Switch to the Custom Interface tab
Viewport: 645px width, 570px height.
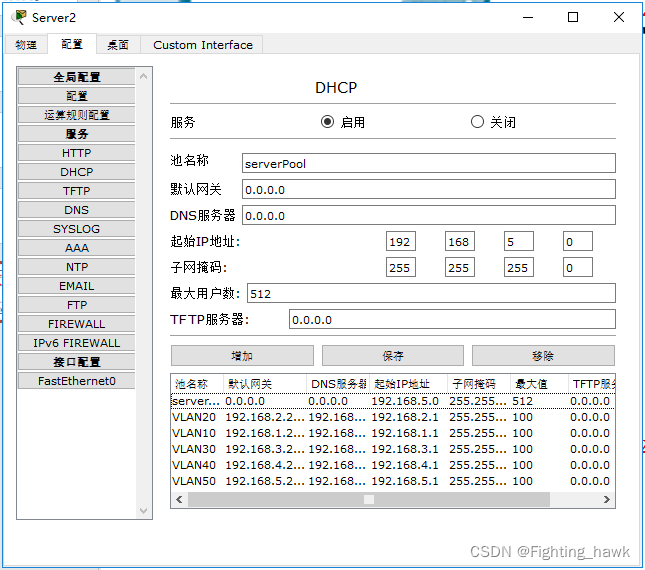pos(203,45)
